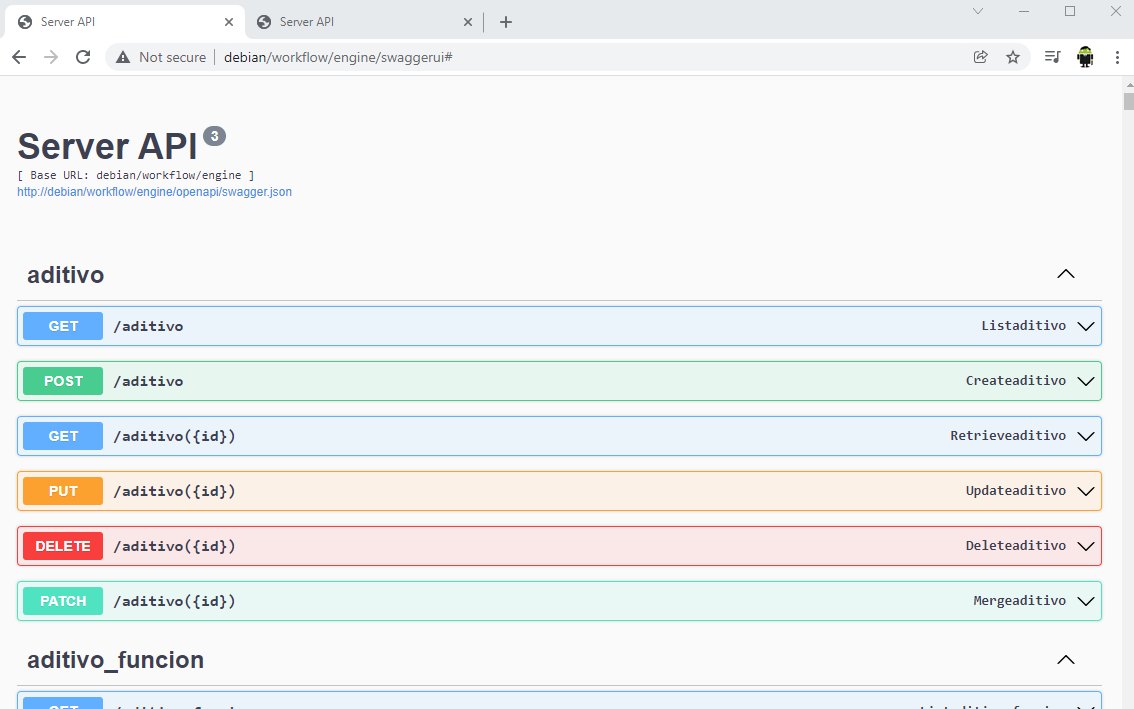The image size is (1134, 709).
Task: Bookmark this page with the star icon
Action: pos(1012,57)
